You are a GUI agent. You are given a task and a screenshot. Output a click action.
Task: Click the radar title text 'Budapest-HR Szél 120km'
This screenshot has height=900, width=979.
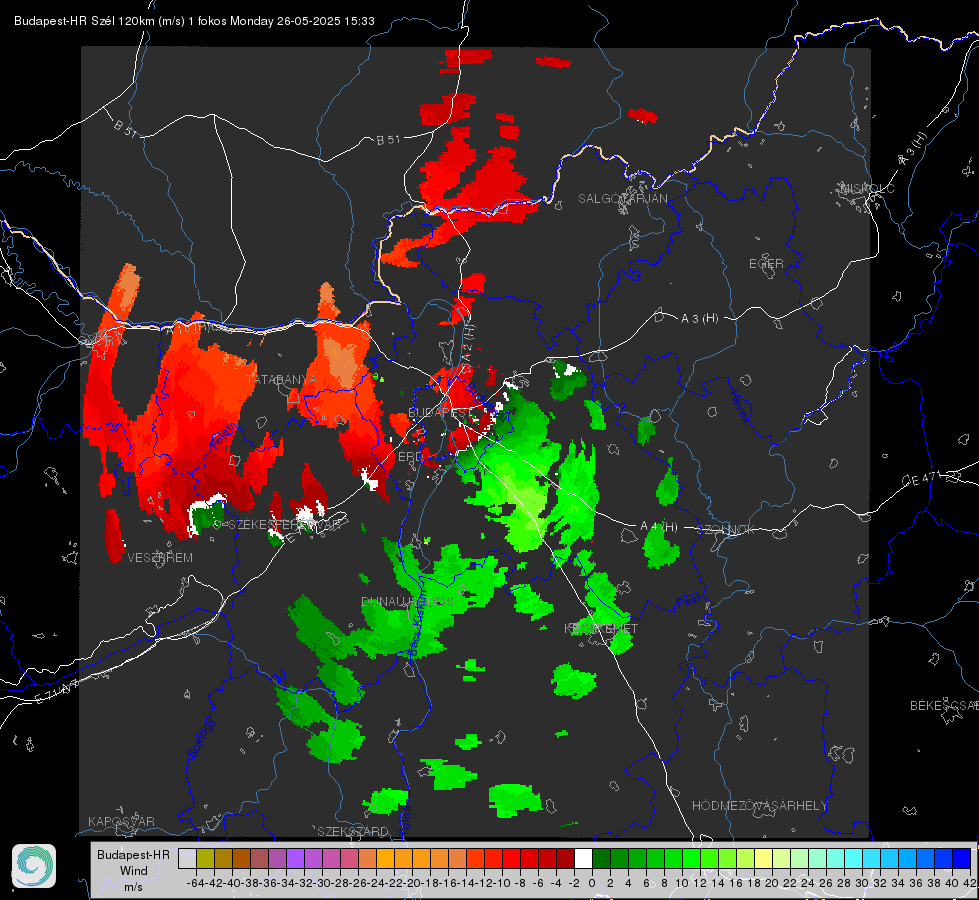84,21
